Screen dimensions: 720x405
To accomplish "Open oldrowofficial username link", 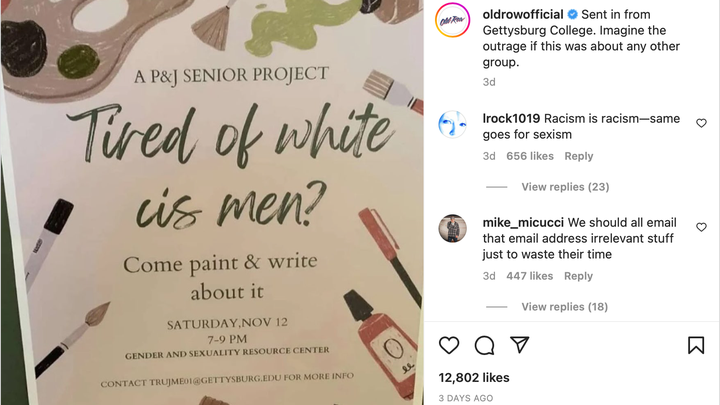I will point(523,15).
